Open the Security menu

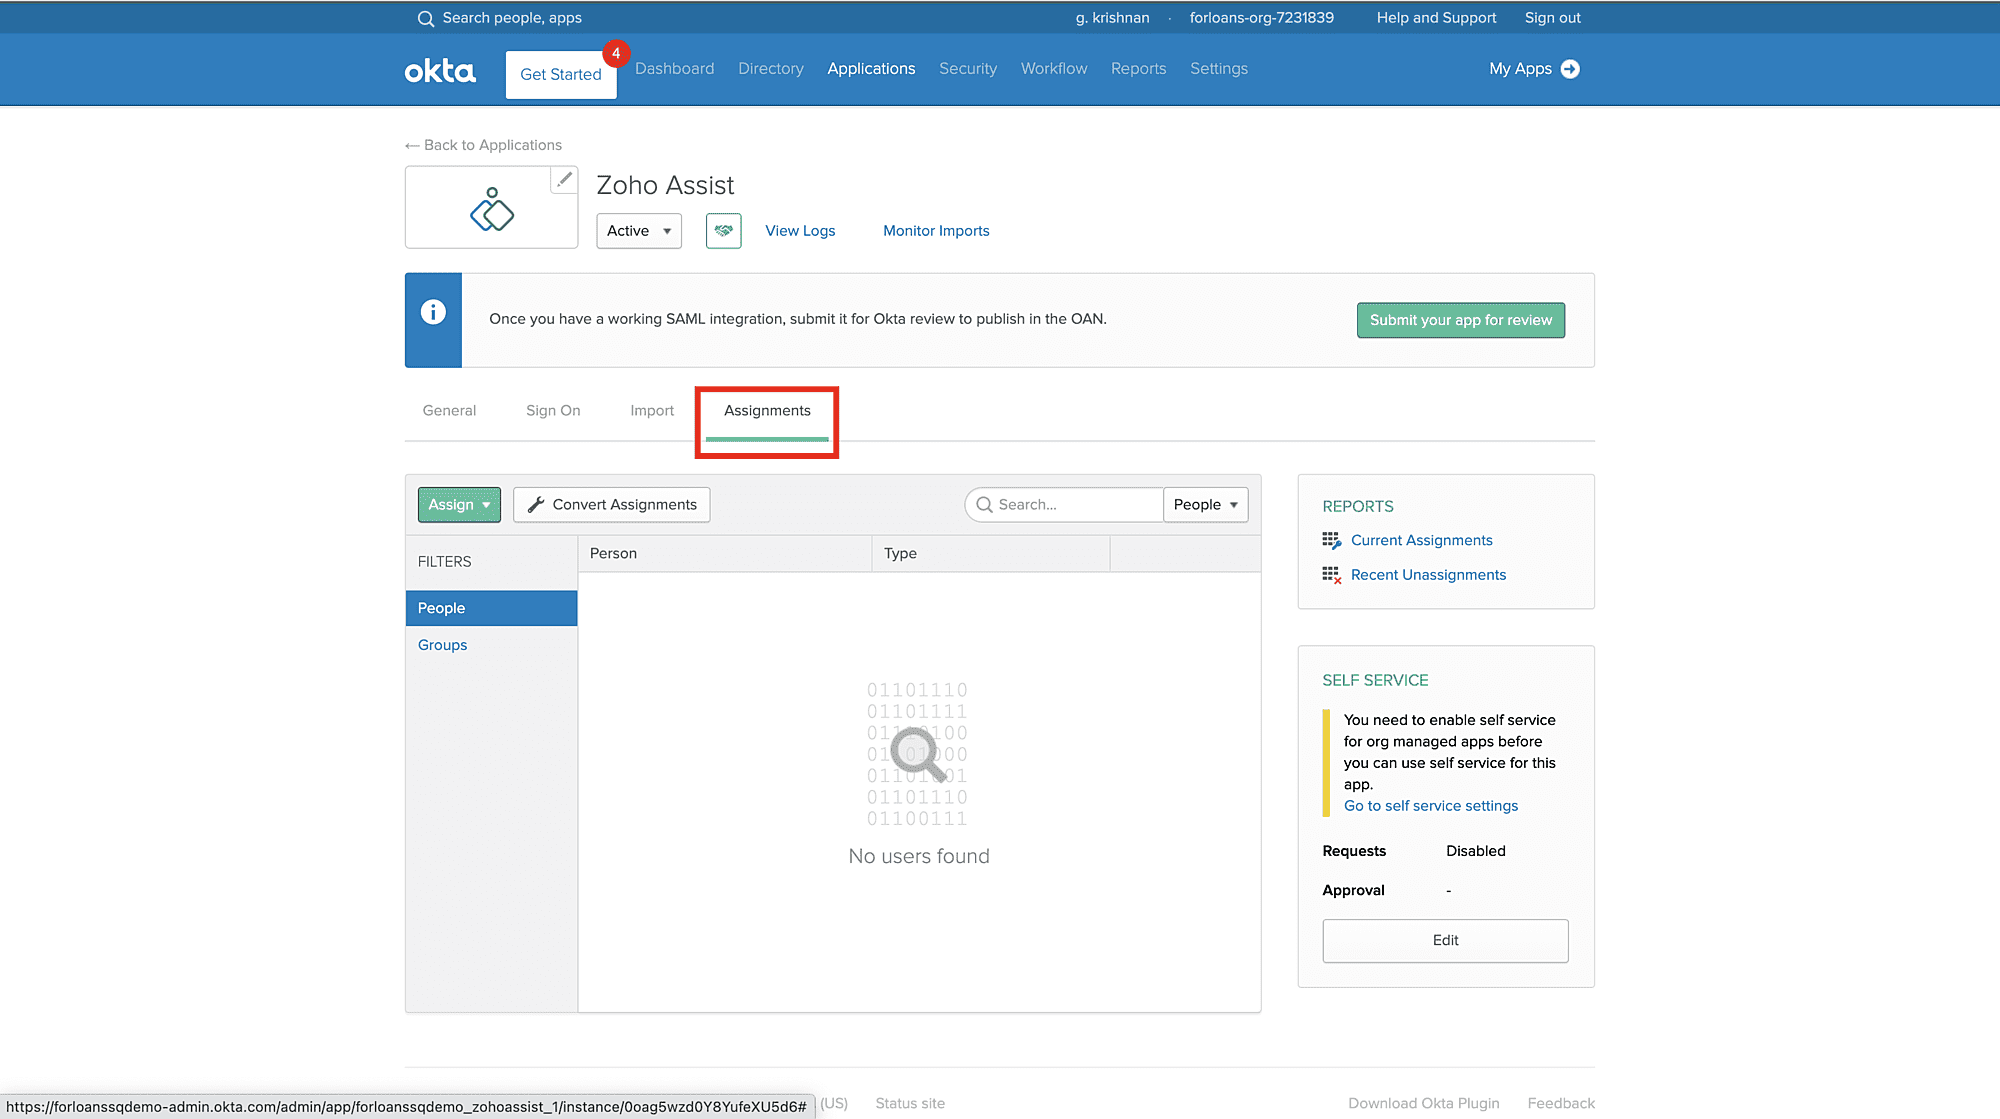pos(967,69)
